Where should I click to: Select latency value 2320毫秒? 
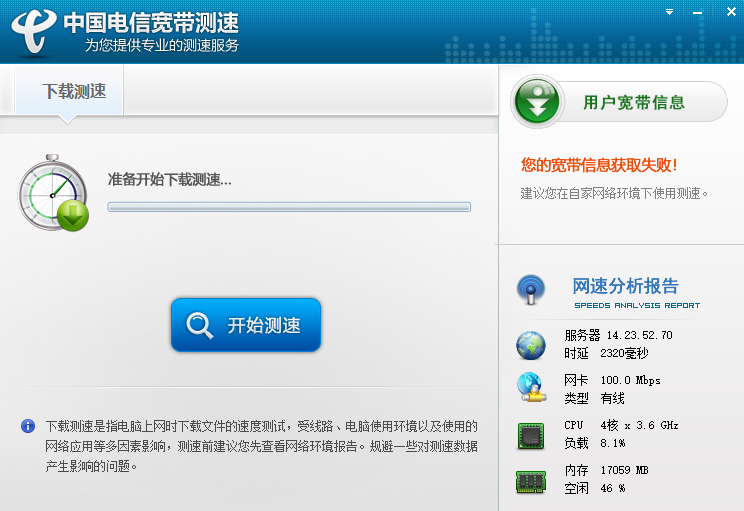click(x=624, y=353)
